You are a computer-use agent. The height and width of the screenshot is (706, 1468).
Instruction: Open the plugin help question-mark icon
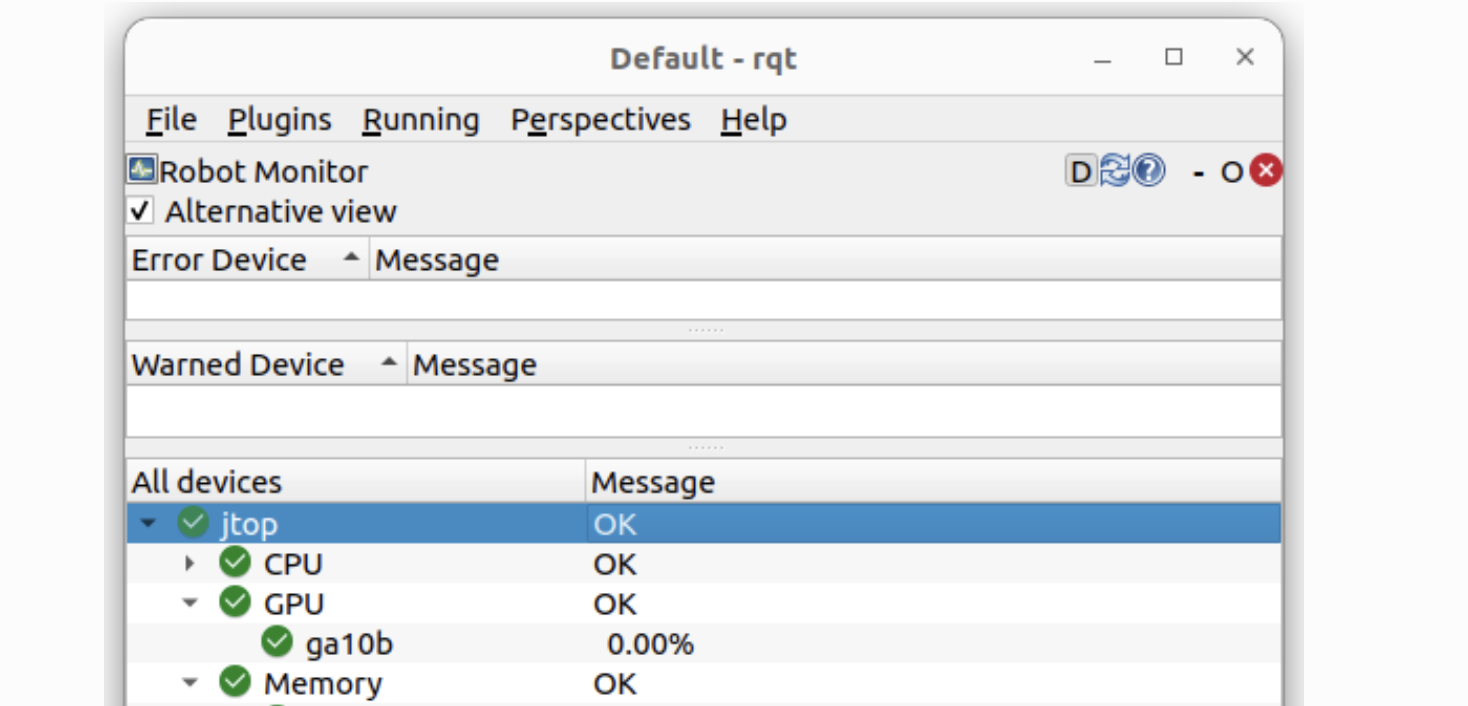(x=1149, y=172)
